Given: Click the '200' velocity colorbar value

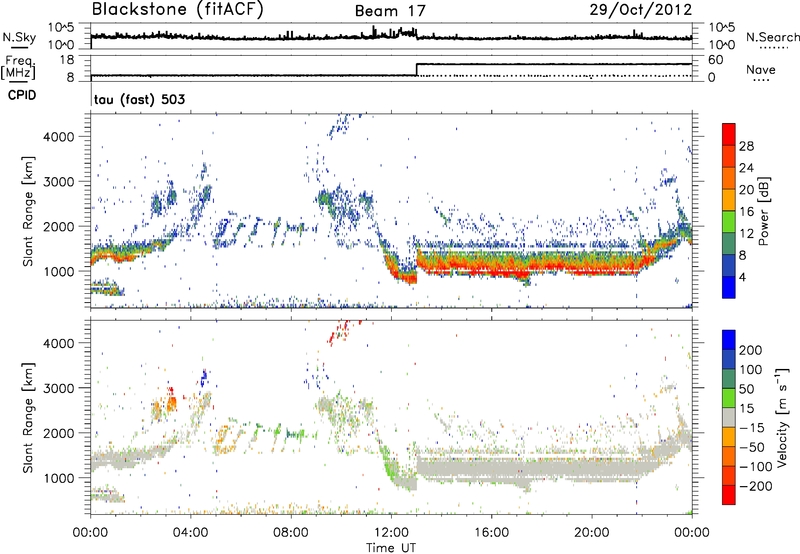Looking at the screenshot, I should [x=751, y=350].
